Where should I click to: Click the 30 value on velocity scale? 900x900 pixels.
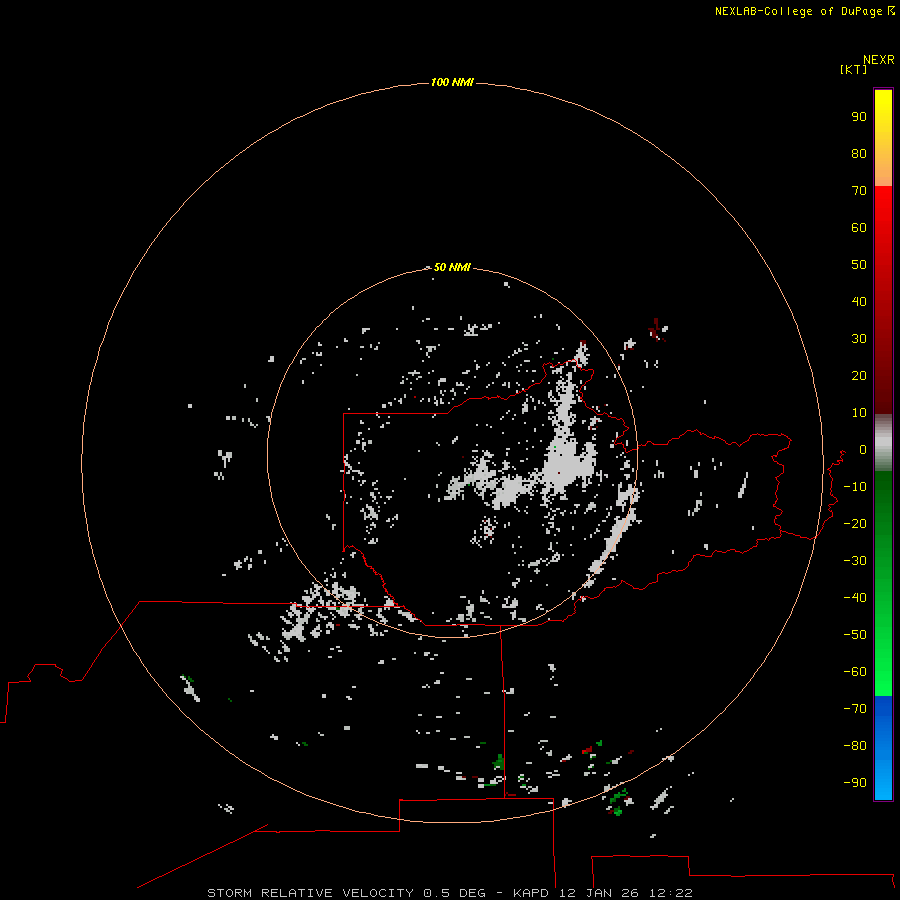tap(859, 339)
